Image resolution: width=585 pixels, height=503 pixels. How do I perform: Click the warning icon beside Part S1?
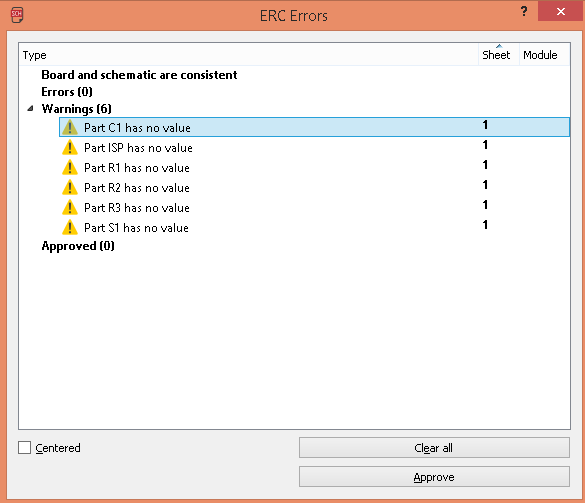pyautogui.click(x=70, y=227)
